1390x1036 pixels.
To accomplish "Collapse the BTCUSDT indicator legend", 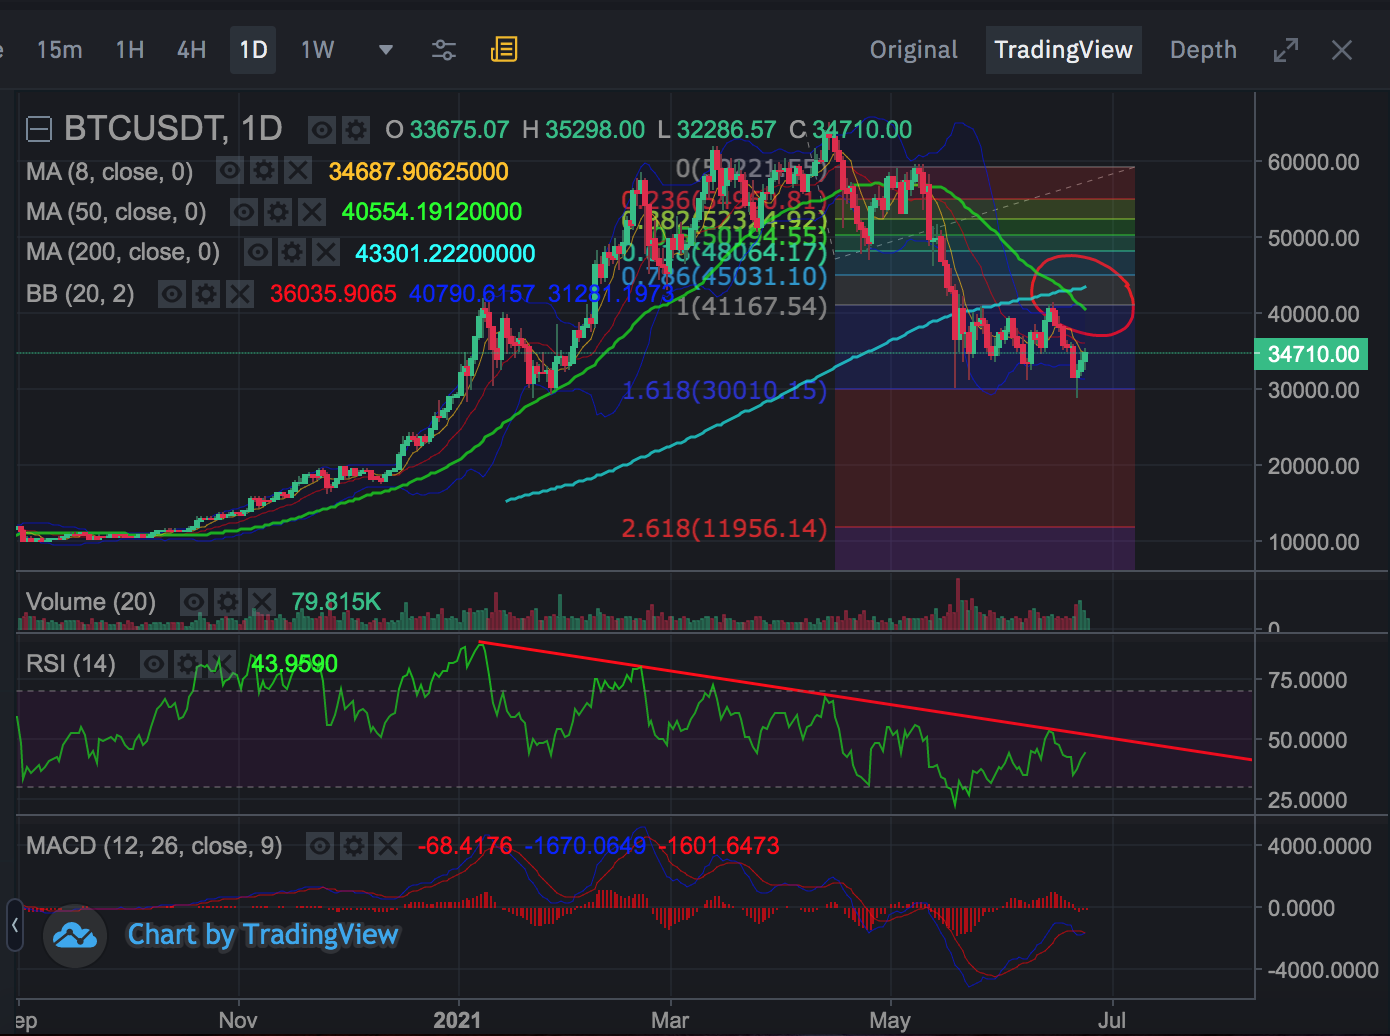I will coord(38,129).
